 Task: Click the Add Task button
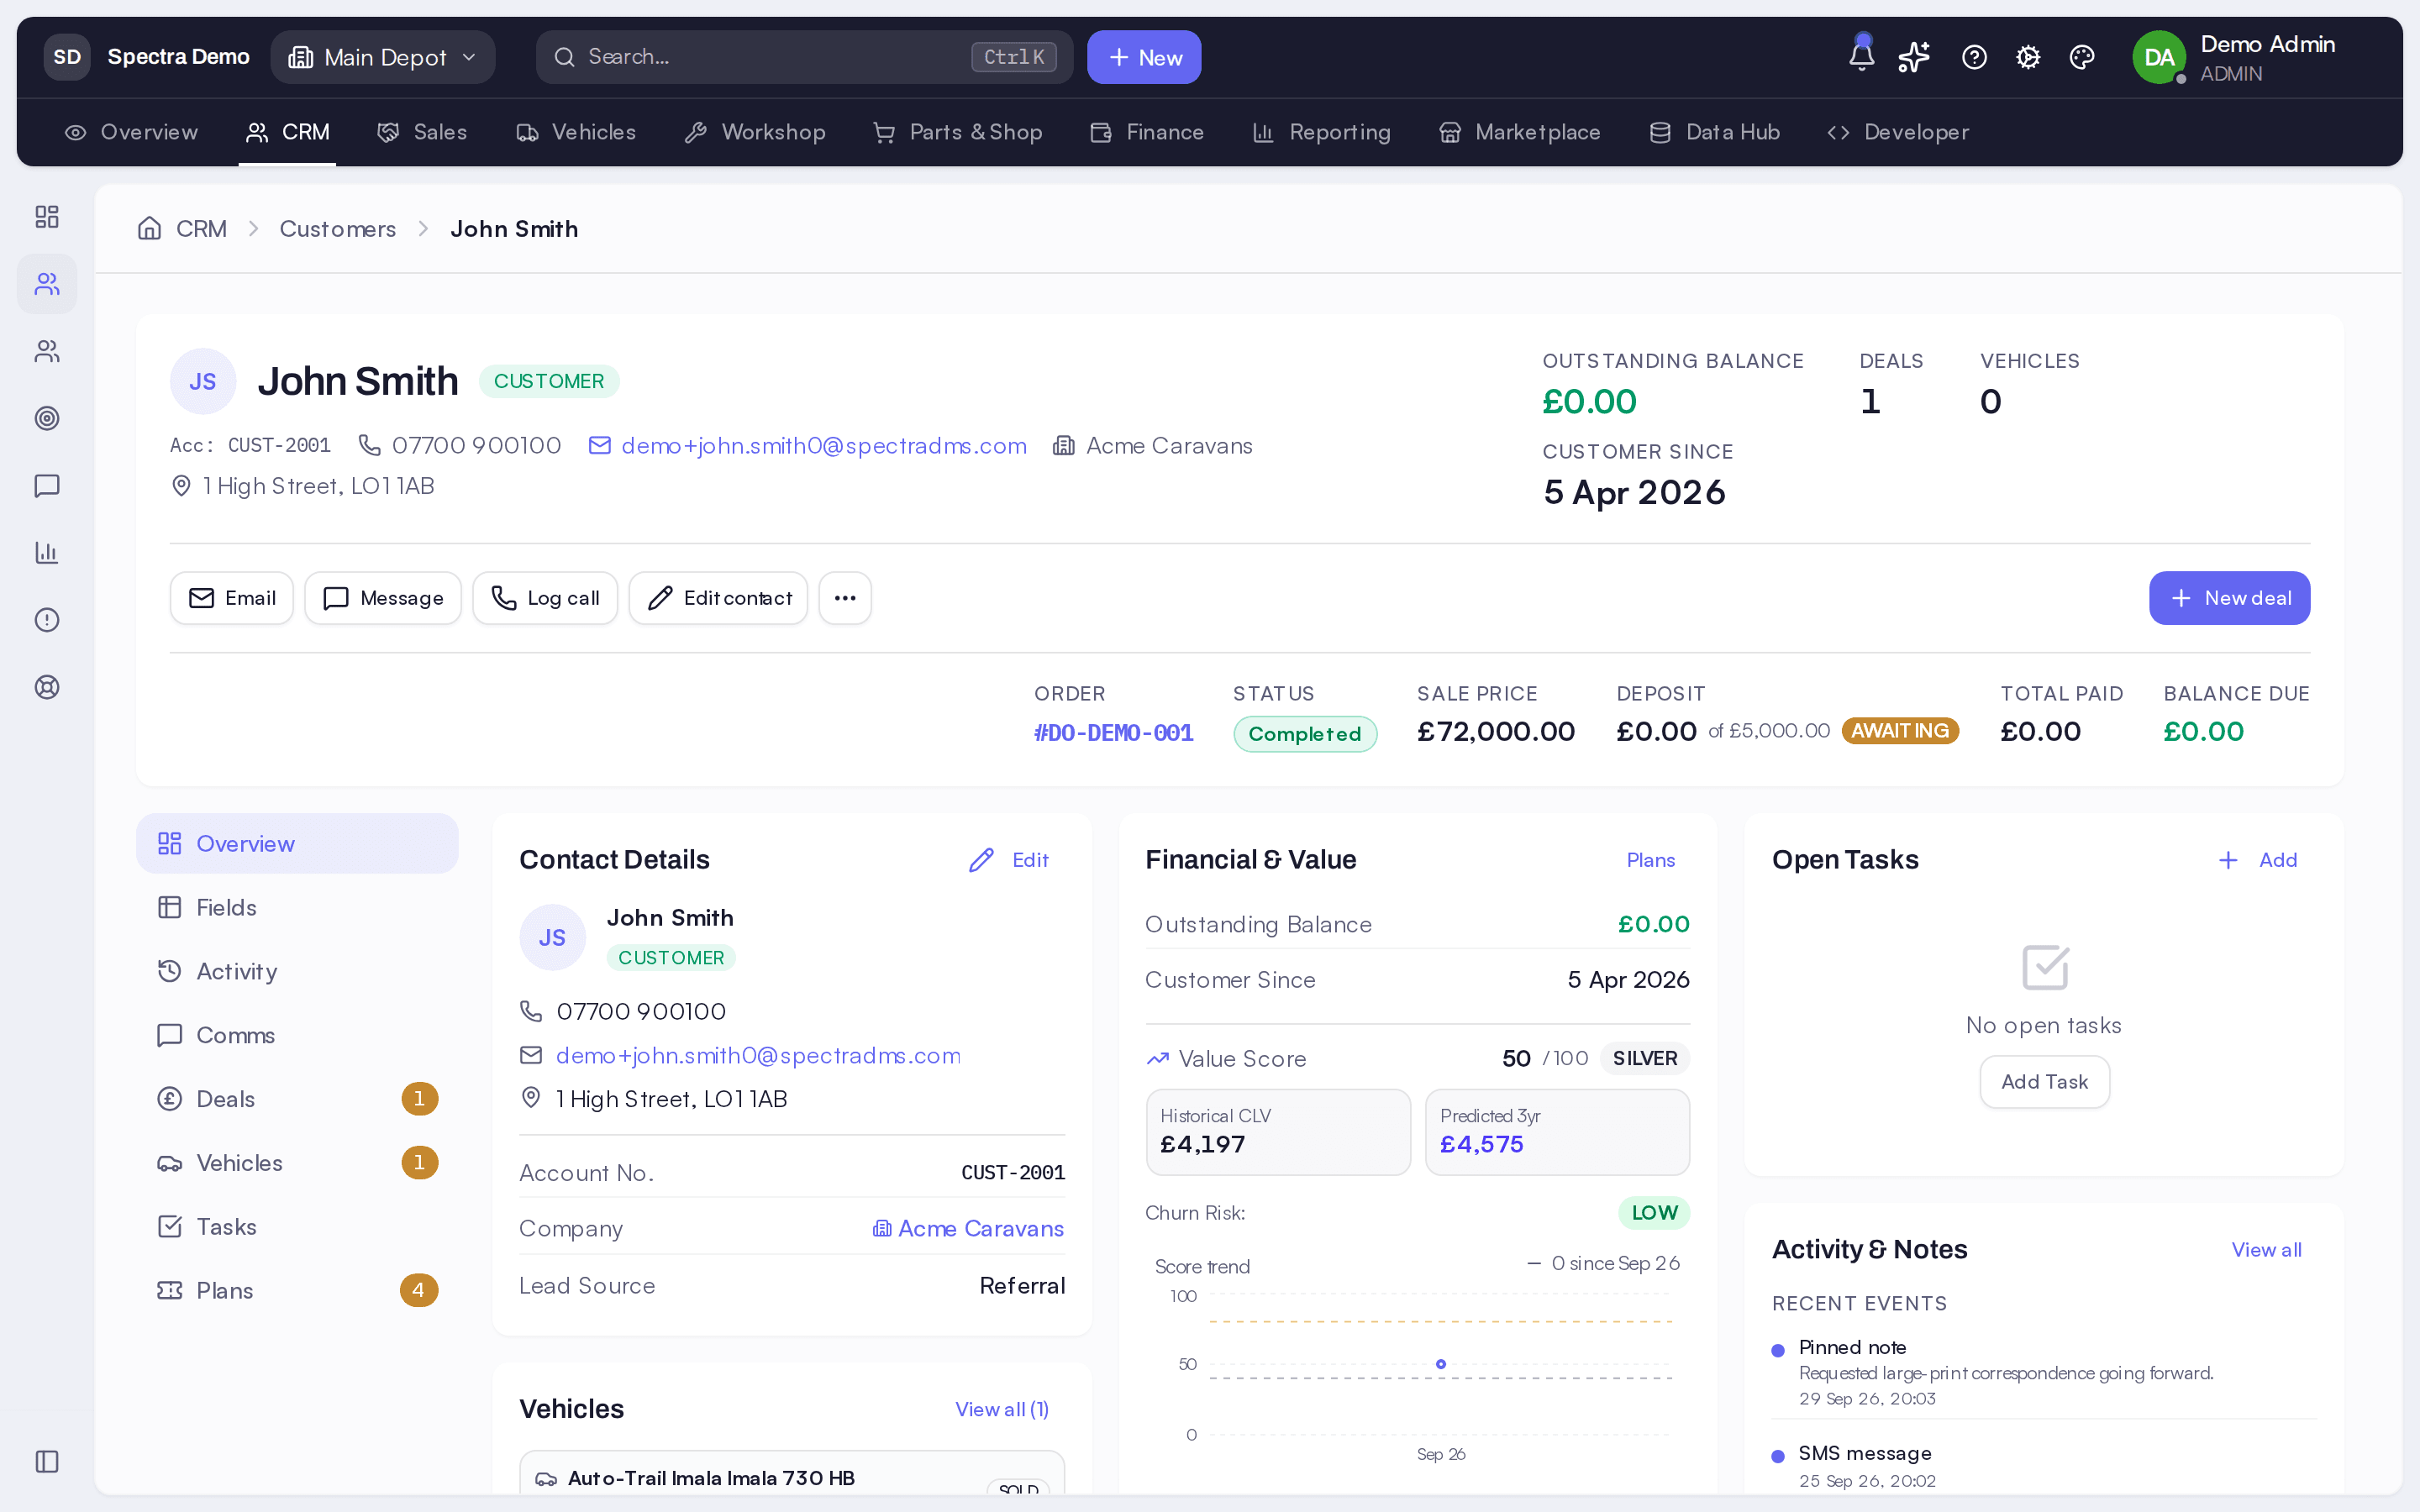[2045, 1082]
